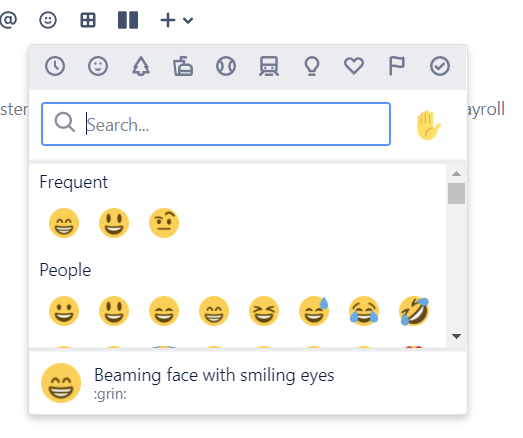Open skin tone selector raised hand
This screenshot has width=523, height=438.
428,125
